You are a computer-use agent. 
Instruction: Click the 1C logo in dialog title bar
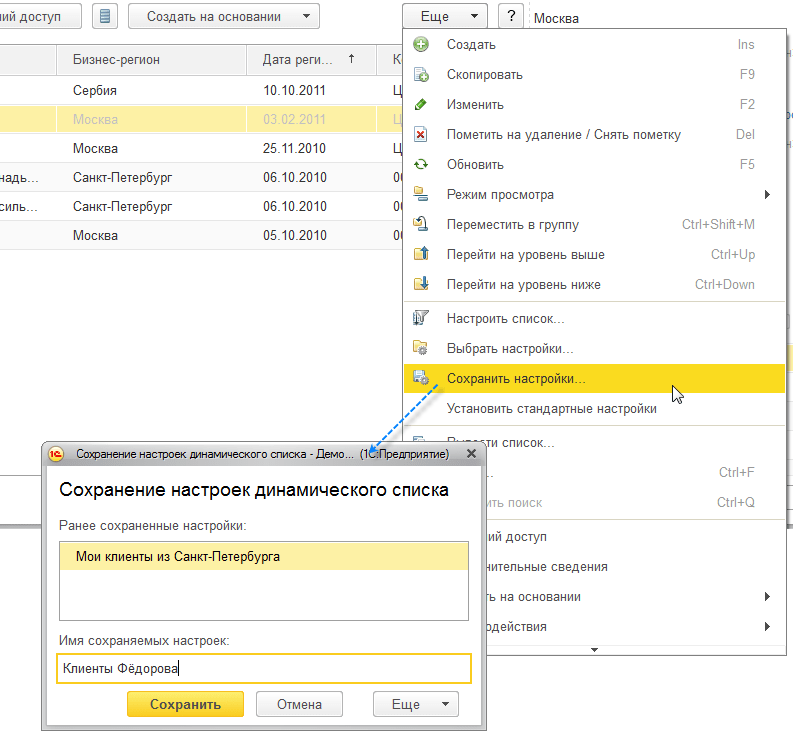(56, 454)
